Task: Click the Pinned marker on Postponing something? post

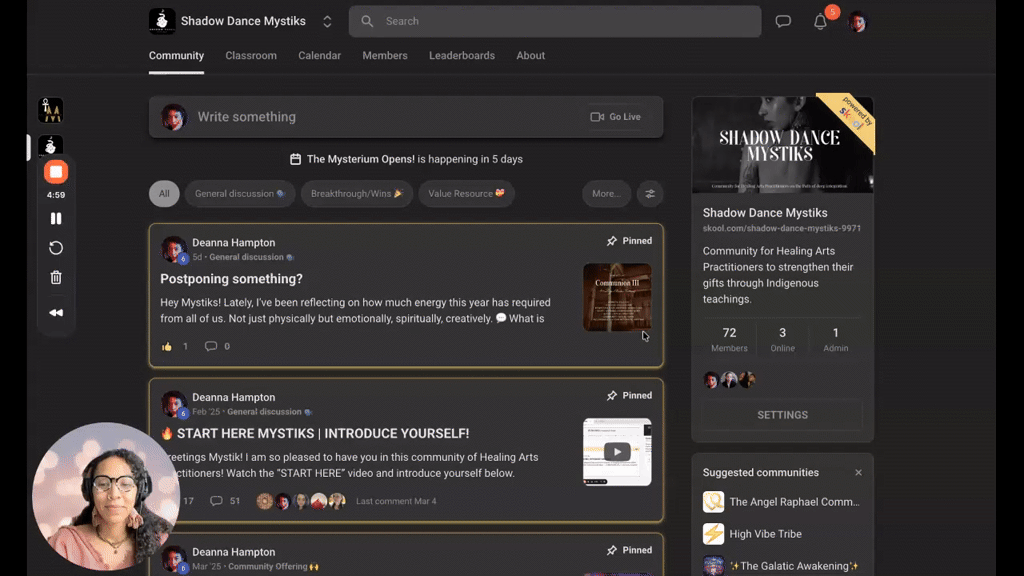Action: click(629, 241)
